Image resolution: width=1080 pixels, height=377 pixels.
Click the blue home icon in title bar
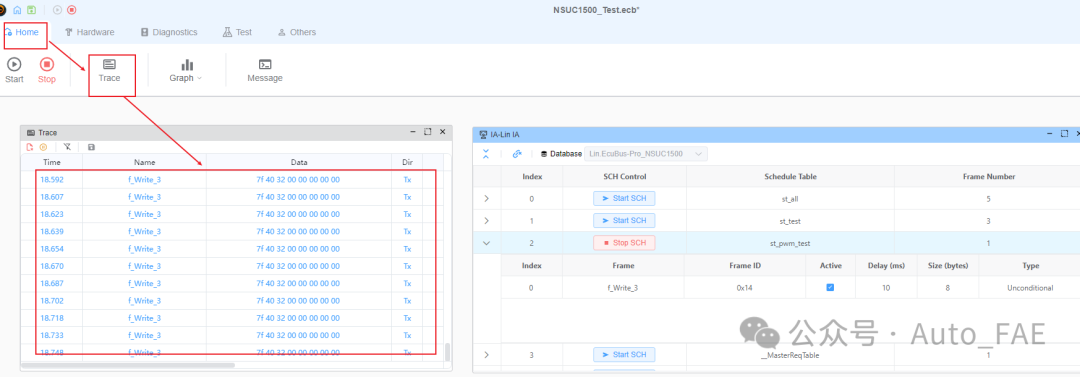17,10
